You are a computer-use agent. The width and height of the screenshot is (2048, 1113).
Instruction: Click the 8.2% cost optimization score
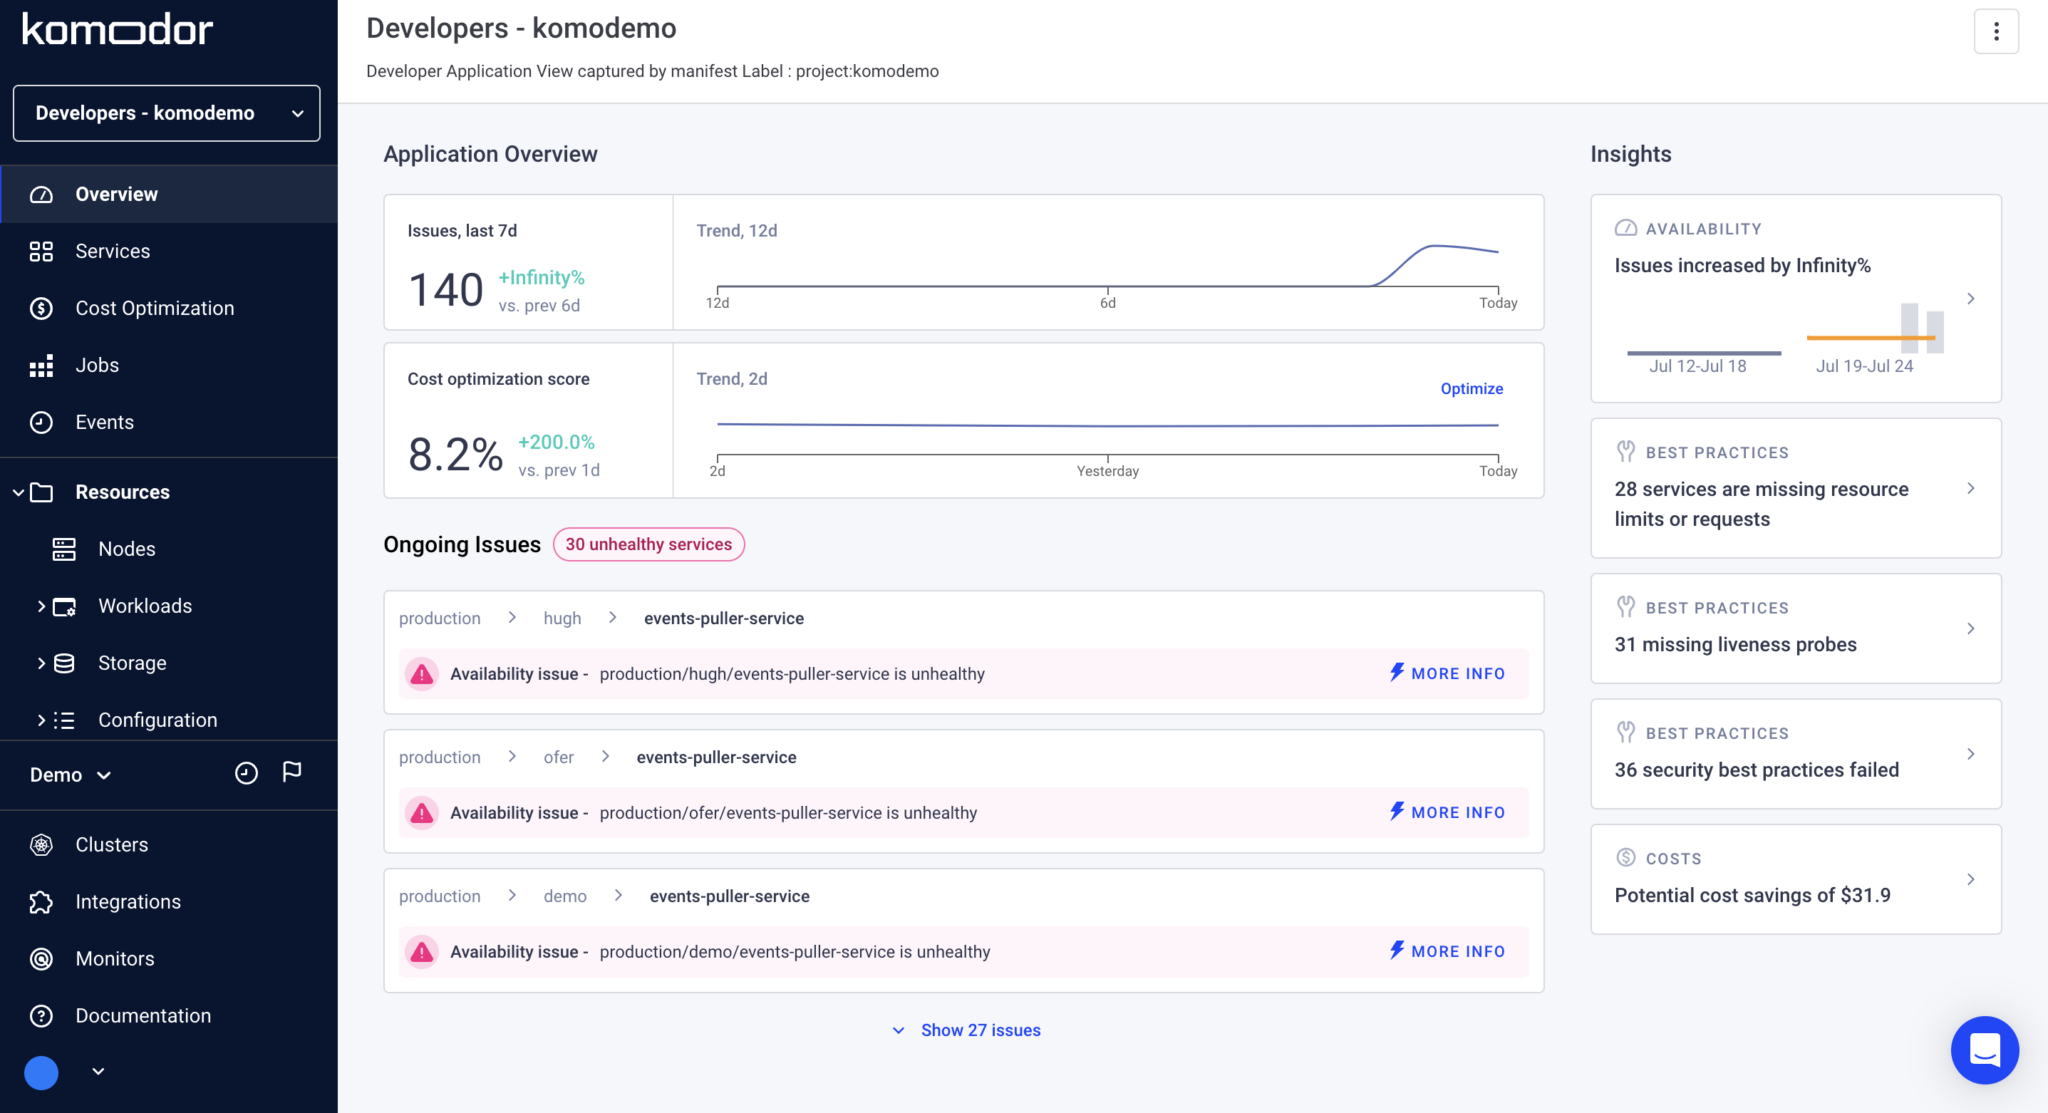(x=455, y=455)
